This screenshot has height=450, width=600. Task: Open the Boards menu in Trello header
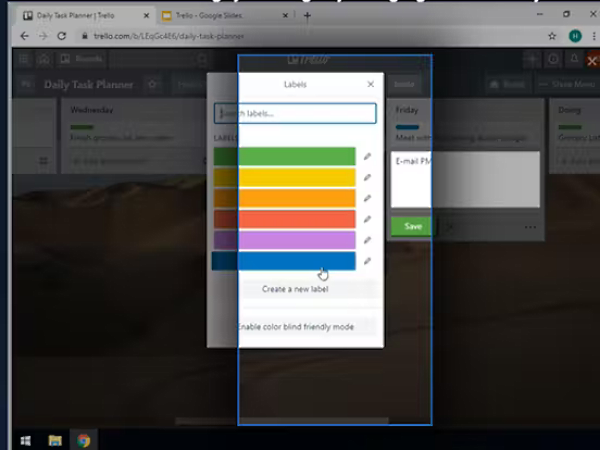(x=82, y=59)
